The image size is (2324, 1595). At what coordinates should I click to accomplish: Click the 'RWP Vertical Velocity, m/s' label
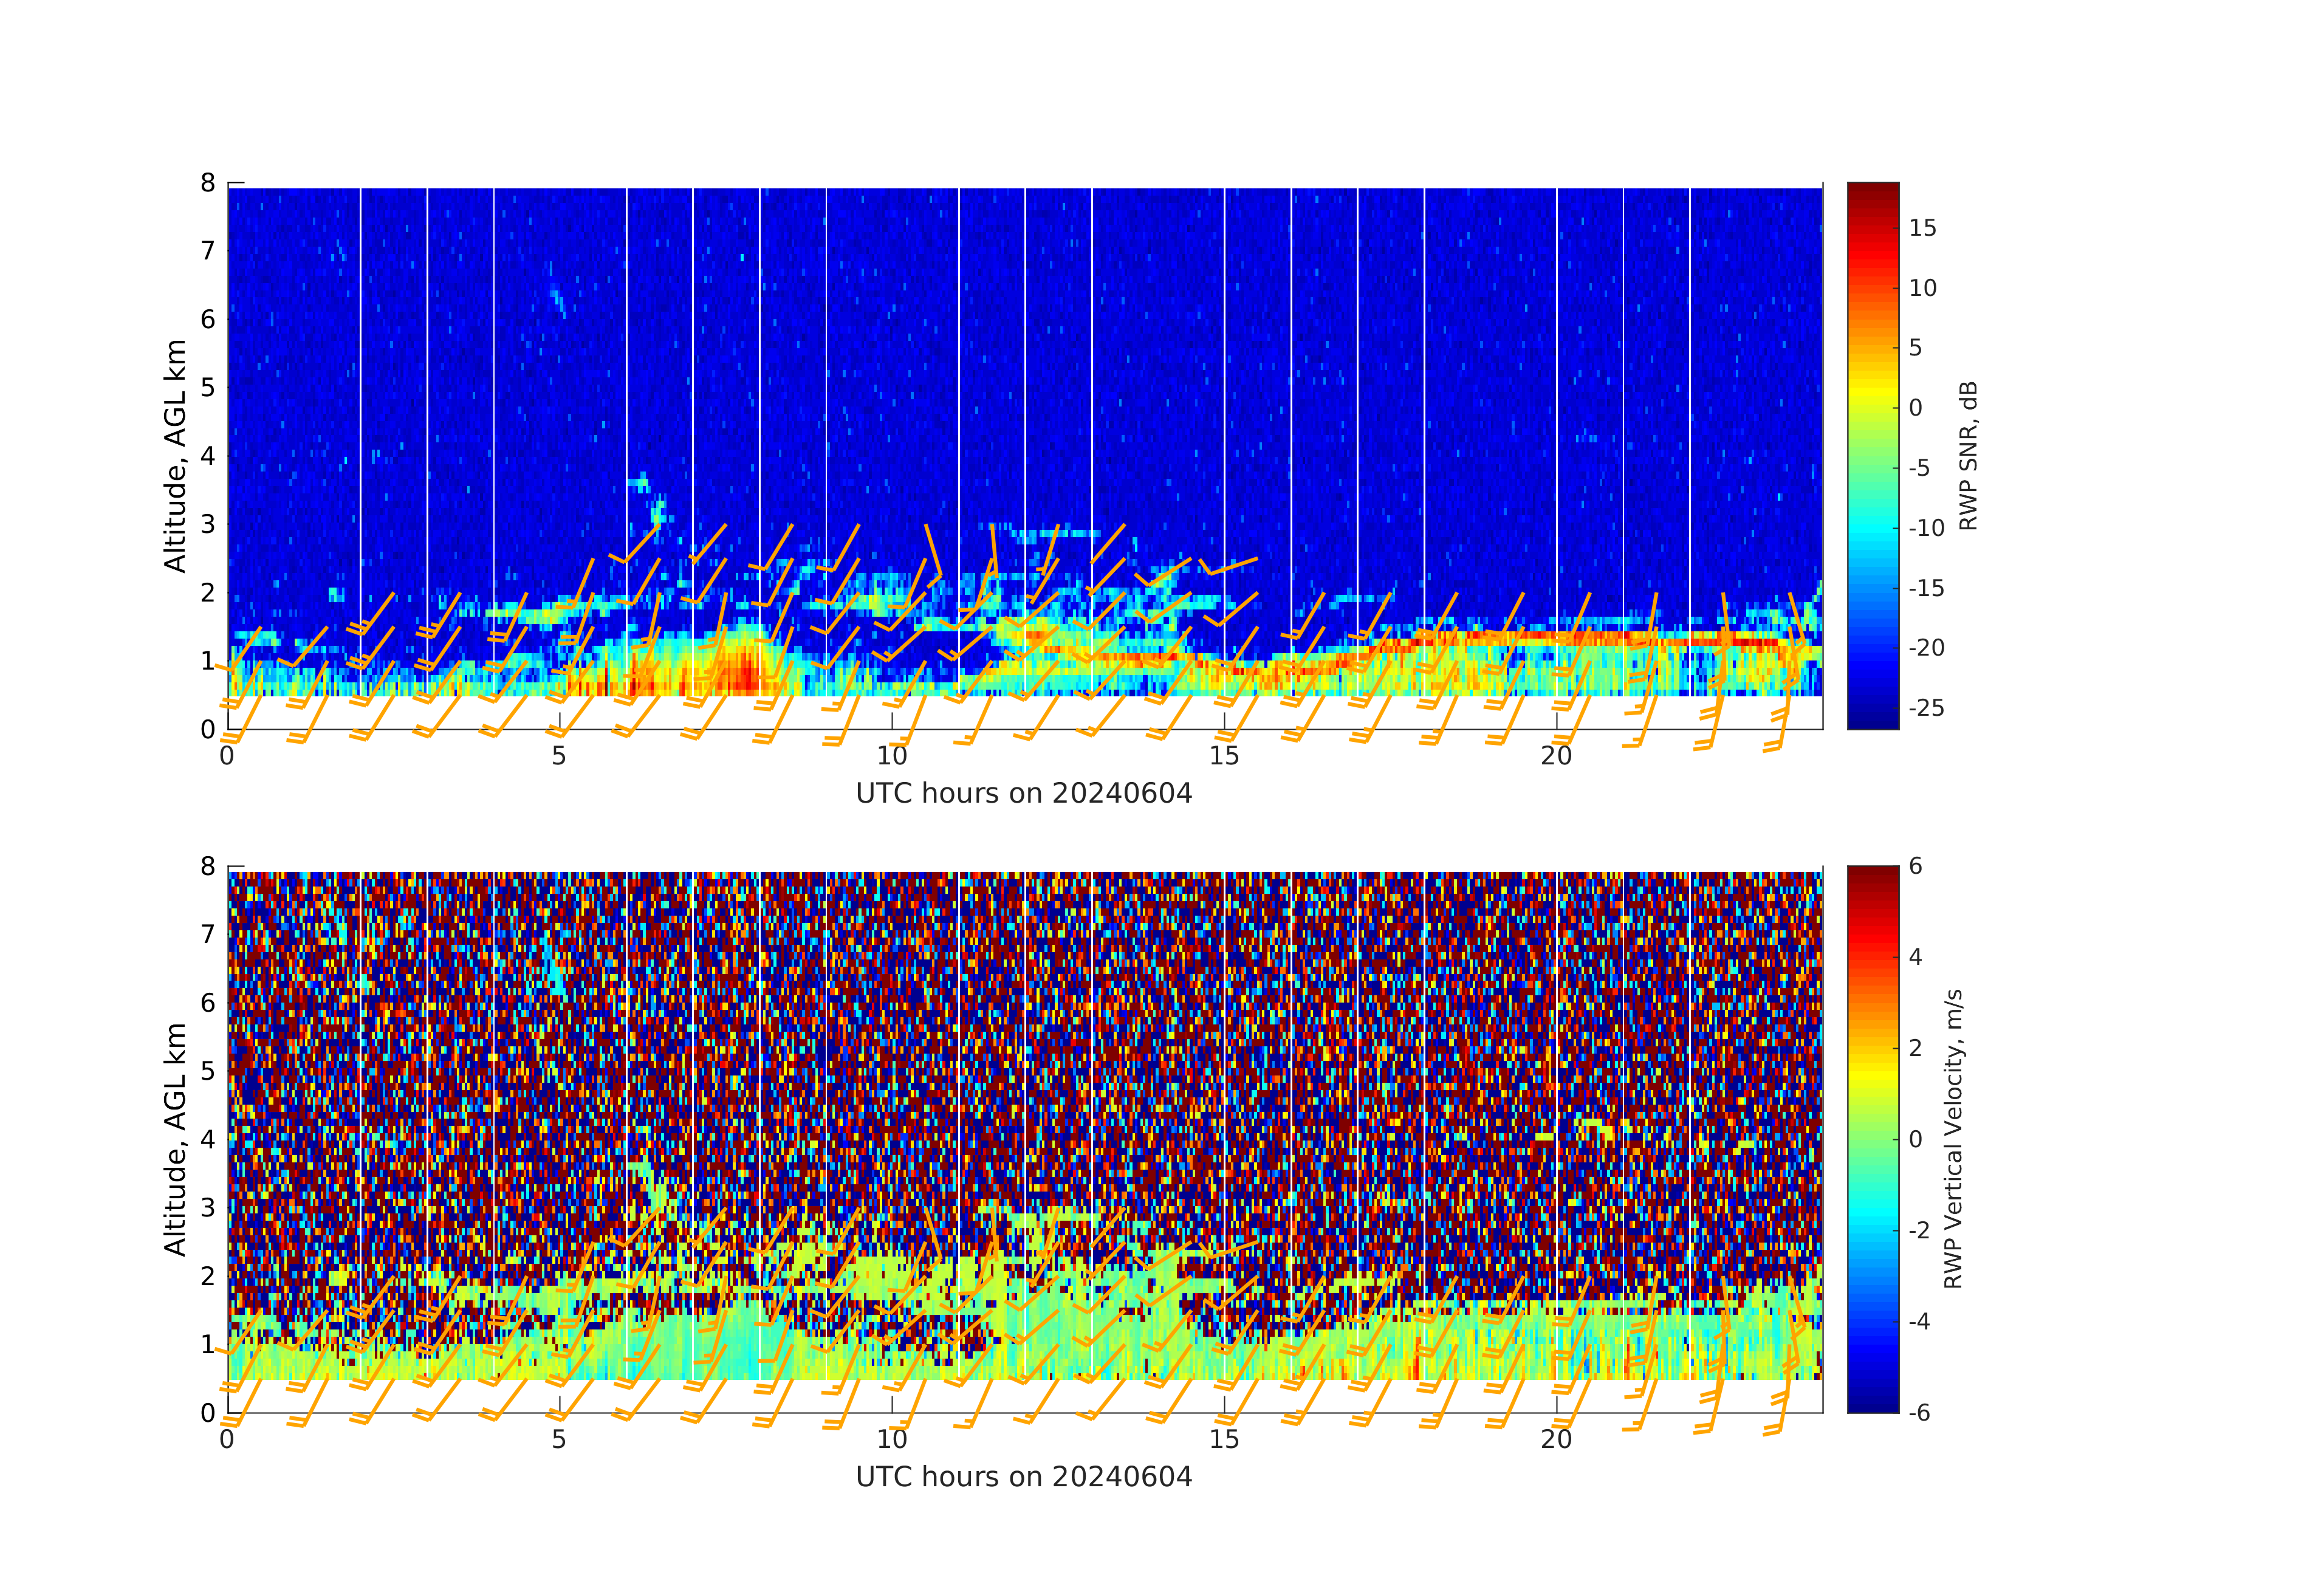[x=1953, y=1138]
